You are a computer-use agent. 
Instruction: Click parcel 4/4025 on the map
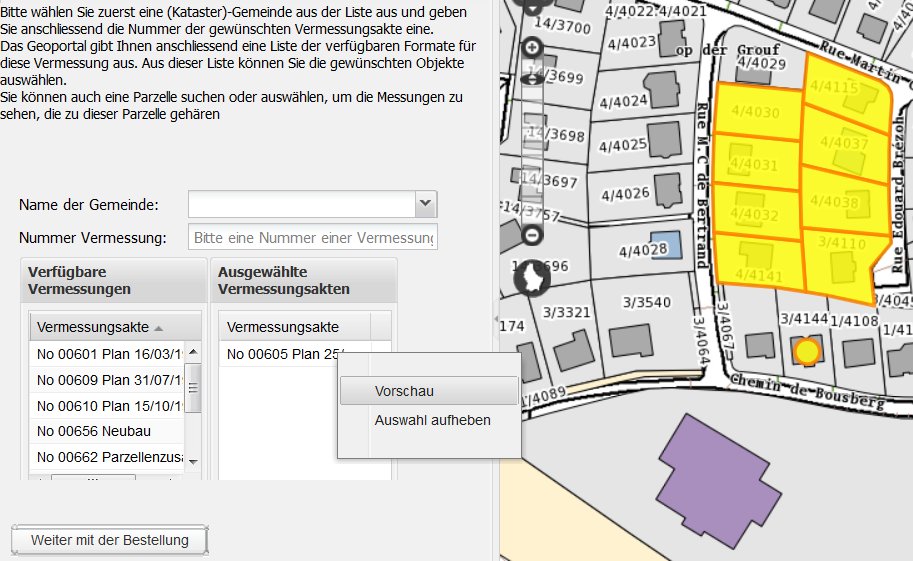pos(622,145)
